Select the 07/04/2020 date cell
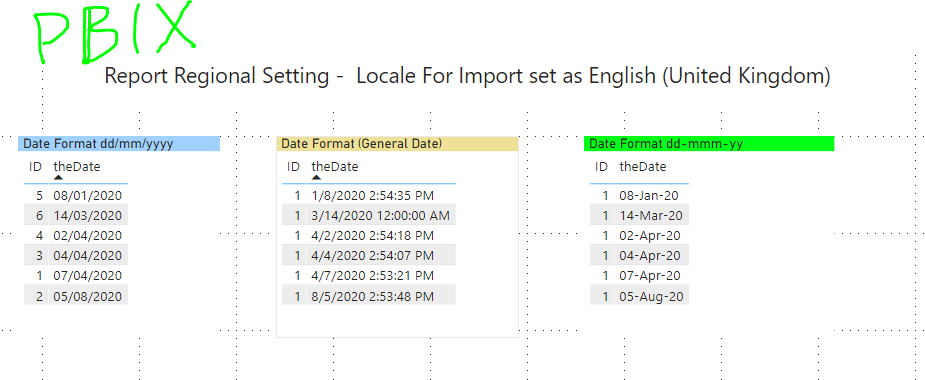Image resolution: width=925 pixels, height=380 pixels. [x=88, y=276]
